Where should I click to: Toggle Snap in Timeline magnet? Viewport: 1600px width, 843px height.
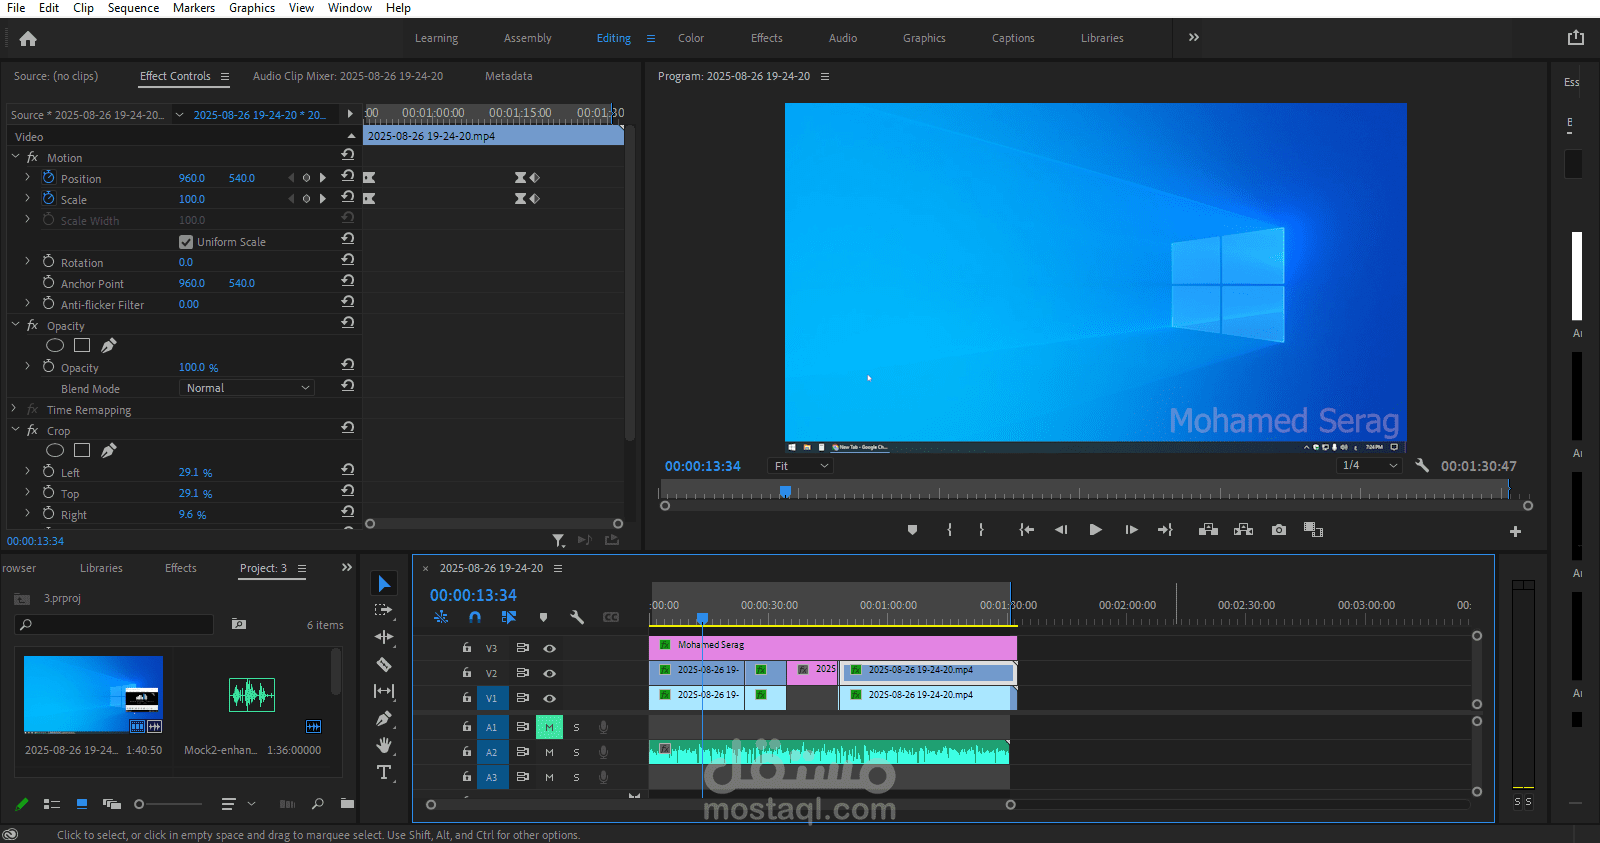[475, 617]
